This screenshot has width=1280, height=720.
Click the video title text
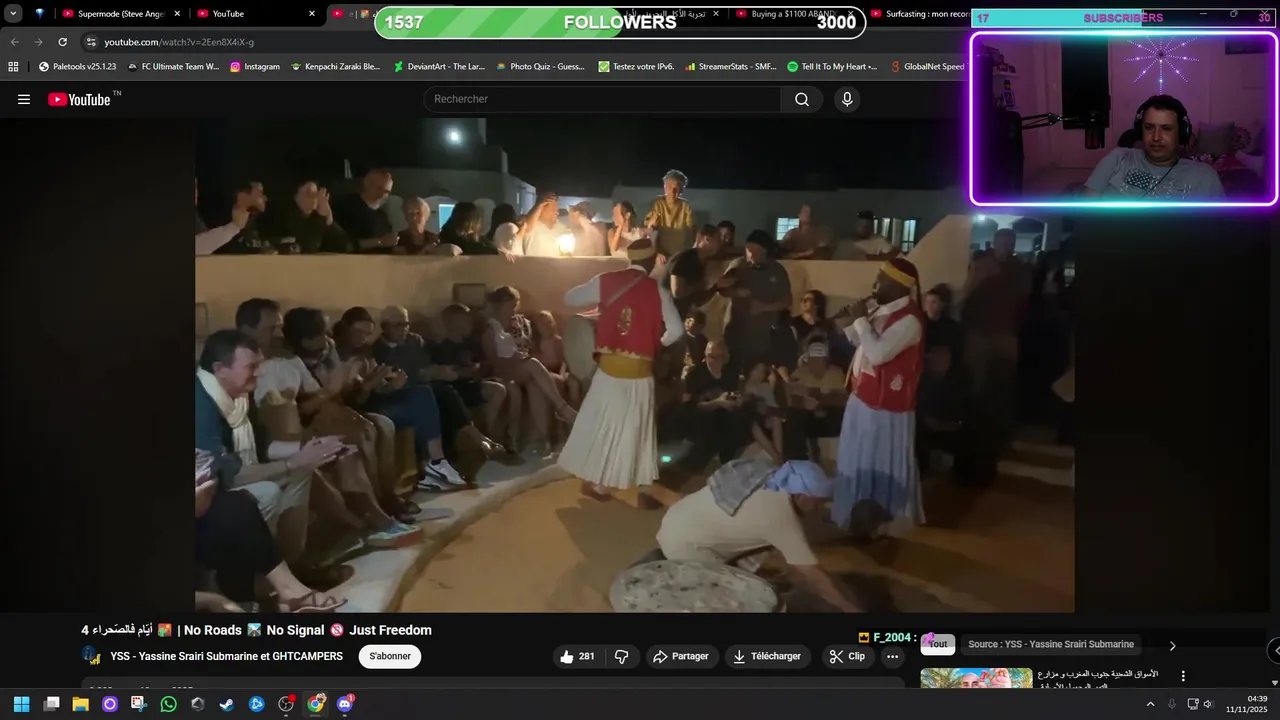(256, 630)
